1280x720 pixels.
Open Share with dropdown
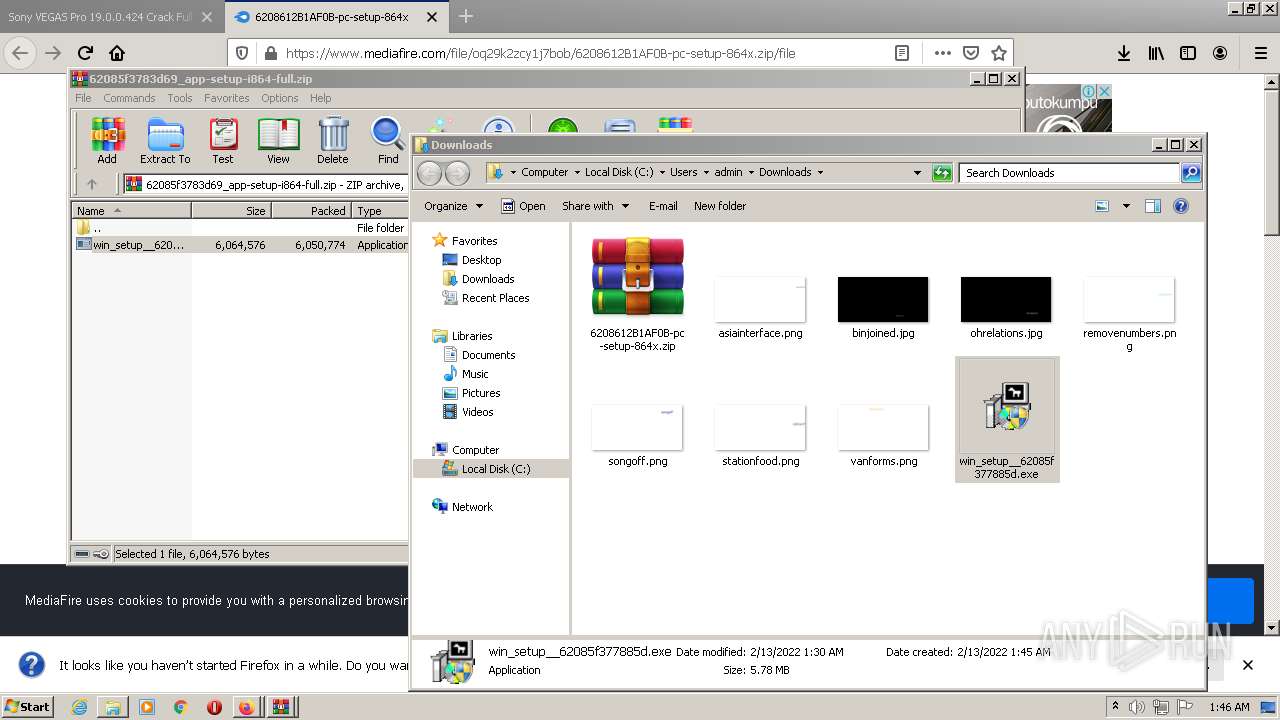pyautogui.click(x=596, y=206)
